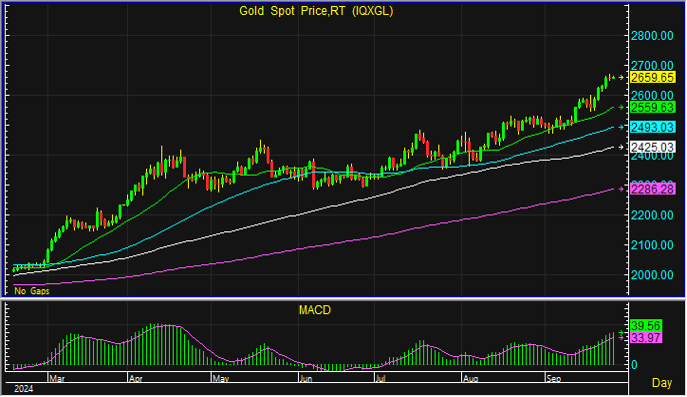Click the Day interval label

pos(662,383)
